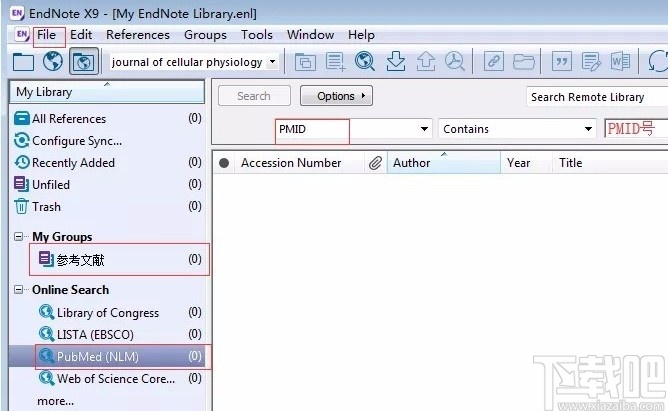Click the format bibliography icon
This screenshot has height=411, width=668.
pyautogui.click(x=592, y=62)
